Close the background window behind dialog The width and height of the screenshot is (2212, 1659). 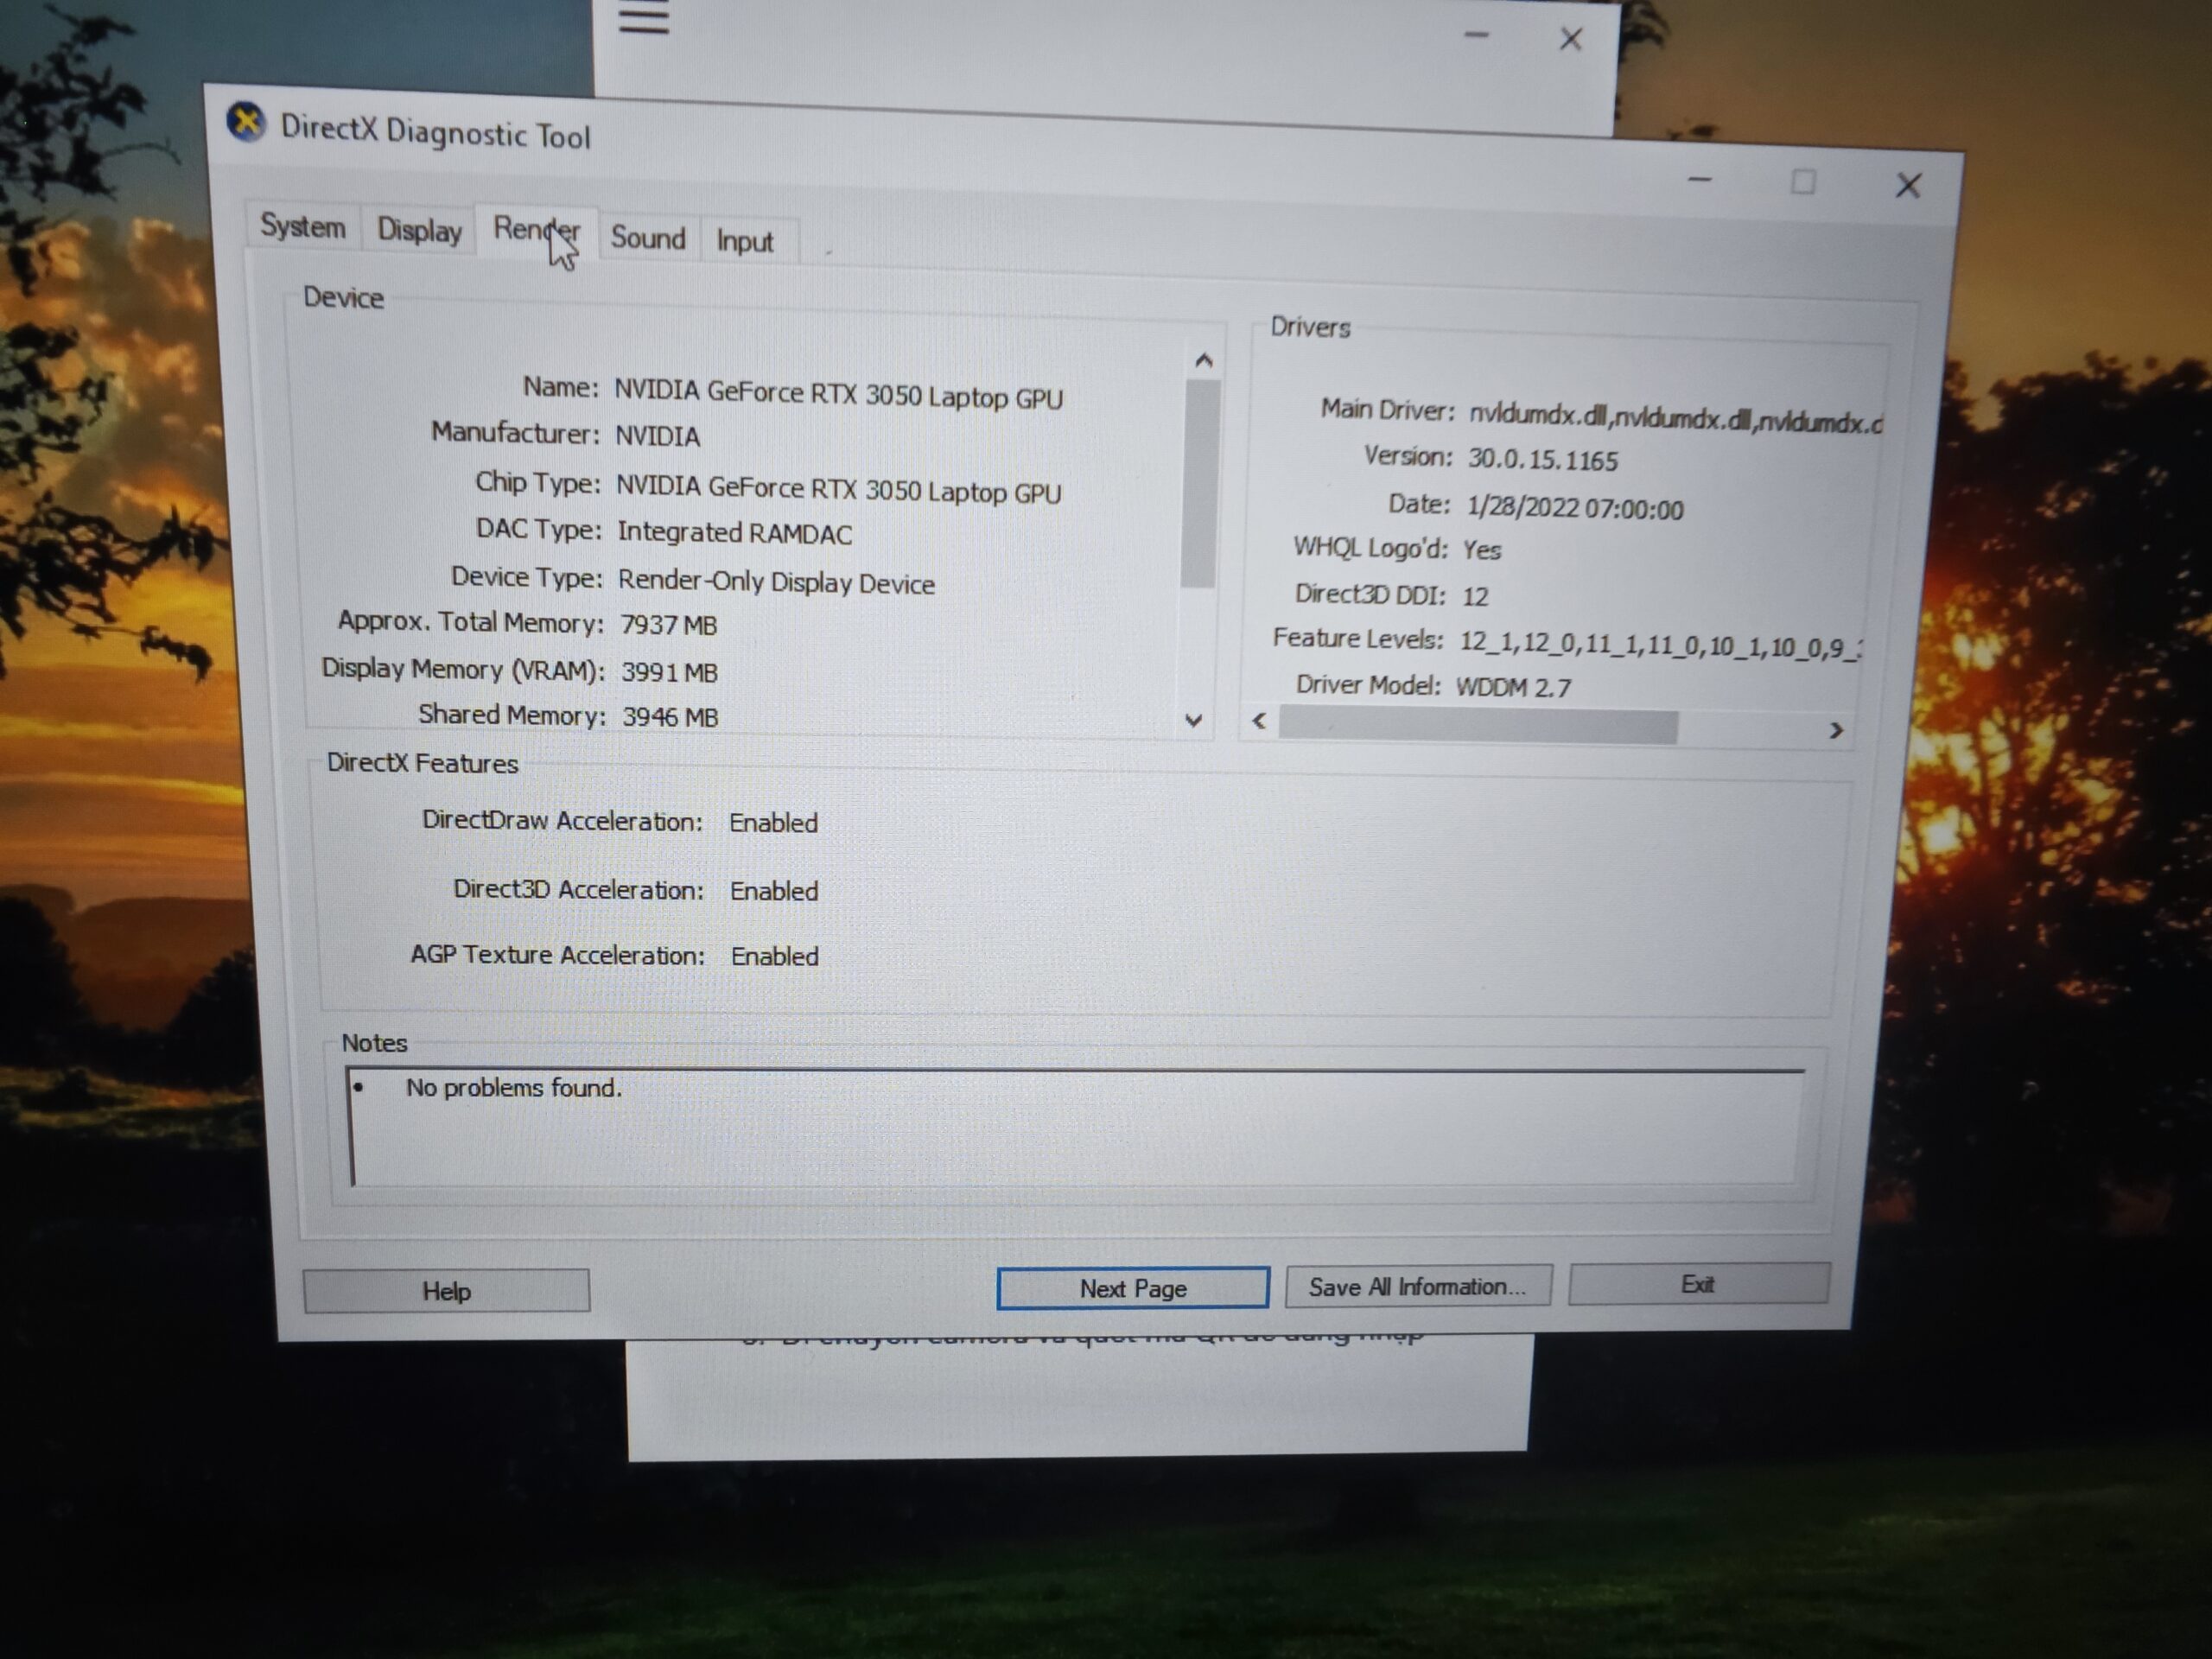pos(1570,39)
